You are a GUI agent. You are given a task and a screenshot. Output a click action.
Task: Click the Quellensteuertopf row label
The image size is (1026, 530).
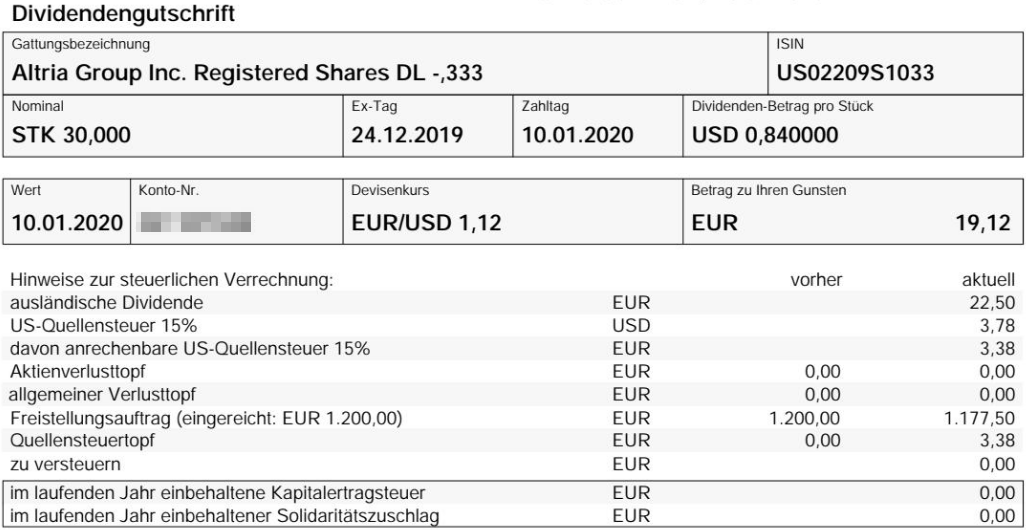pos(82,440)
